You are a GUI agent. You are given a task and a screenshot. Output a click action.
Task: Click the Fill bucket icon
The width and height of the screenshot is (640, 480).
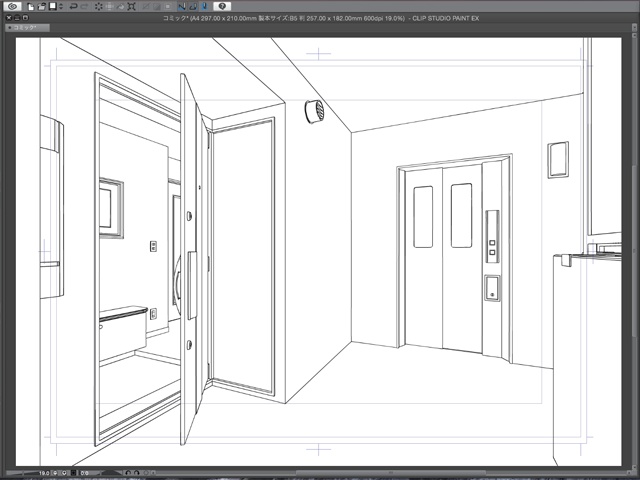click(x=121, y=7)
